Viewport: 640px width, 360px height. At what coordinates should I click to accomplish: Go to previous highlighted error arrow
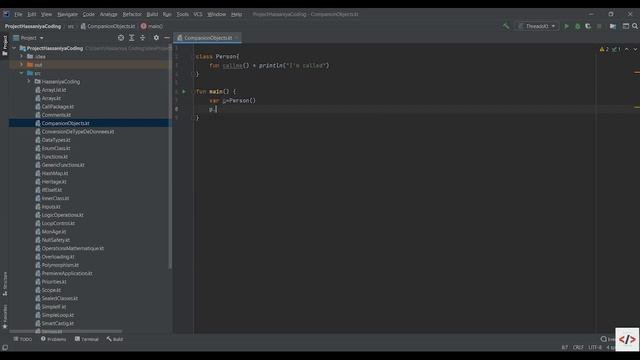627,49
